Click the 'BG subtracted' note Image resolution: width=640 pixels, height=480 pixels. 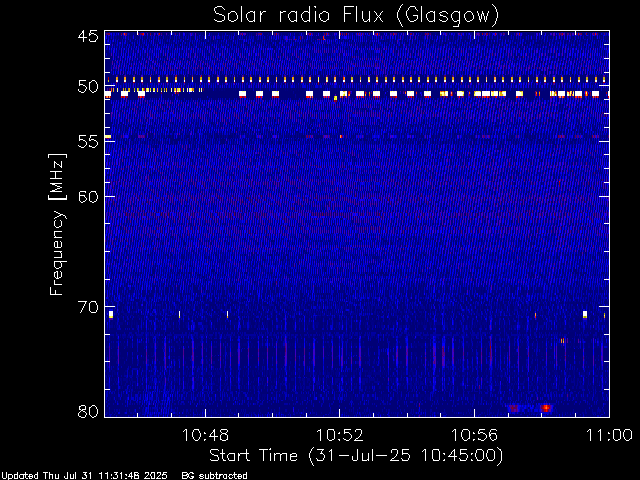coord(214,476)
